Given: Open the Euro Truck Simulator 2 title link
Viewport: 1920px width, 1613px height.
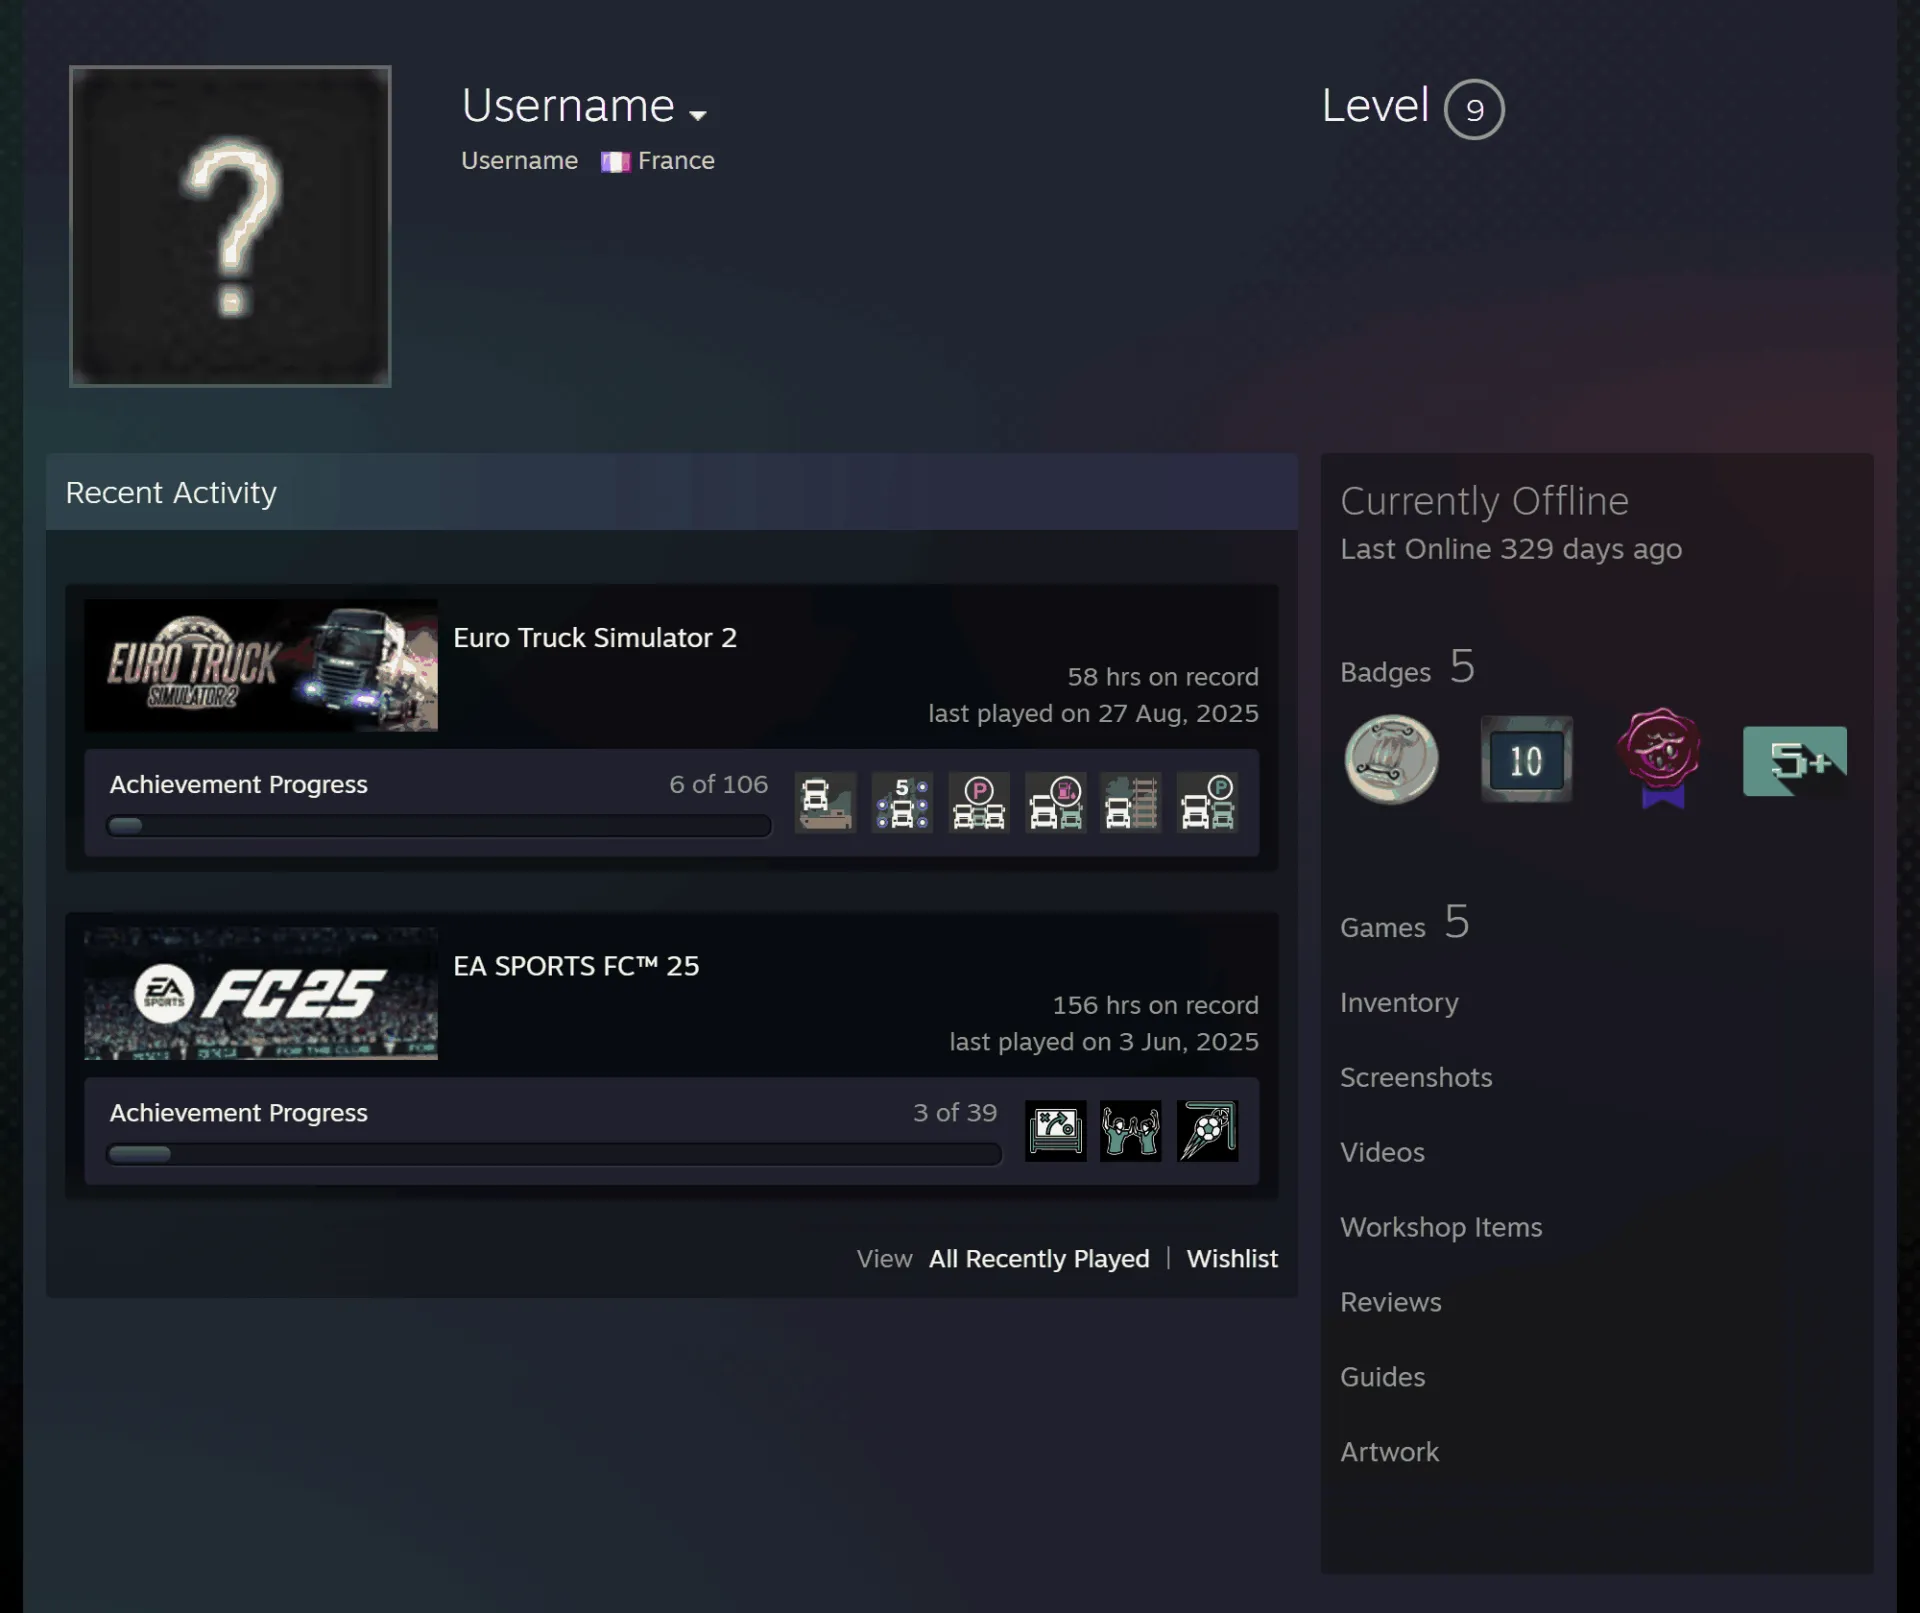Looking at the screenshot, I should (x=595, y=638).
